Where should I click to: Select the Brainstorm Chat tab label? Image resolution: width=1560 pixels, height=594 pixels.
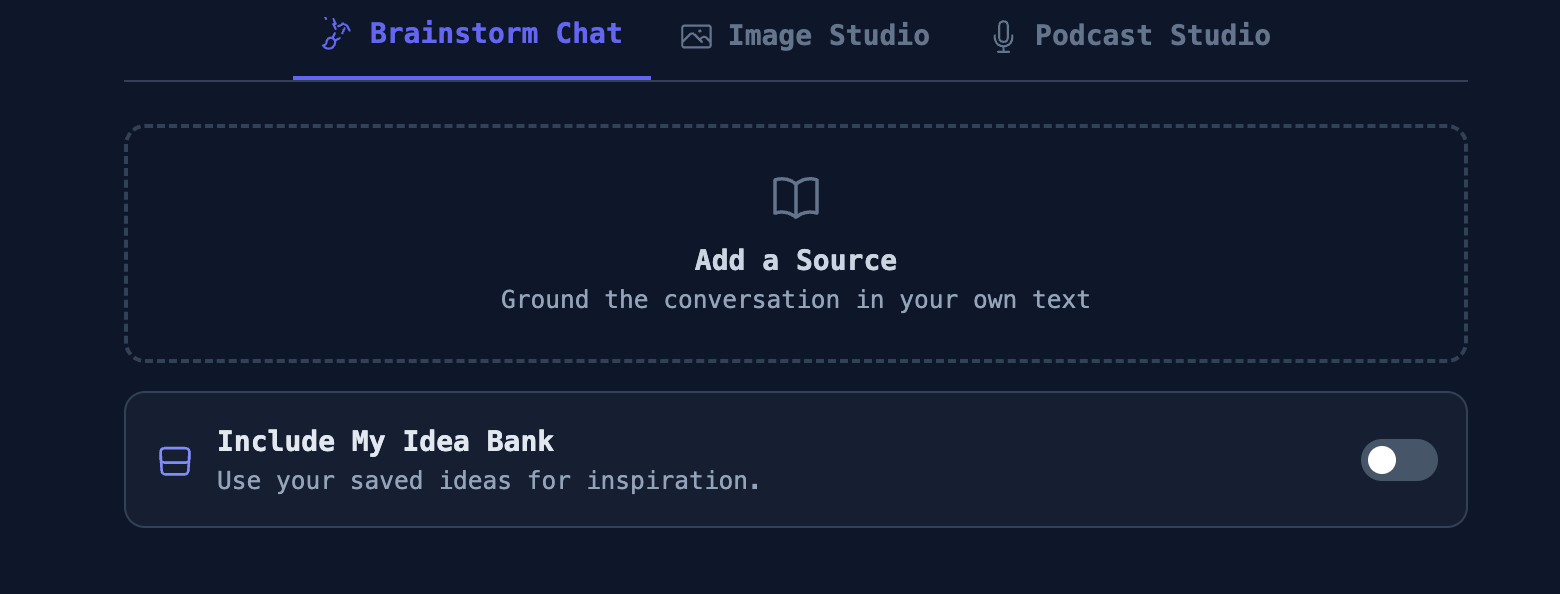496,34
